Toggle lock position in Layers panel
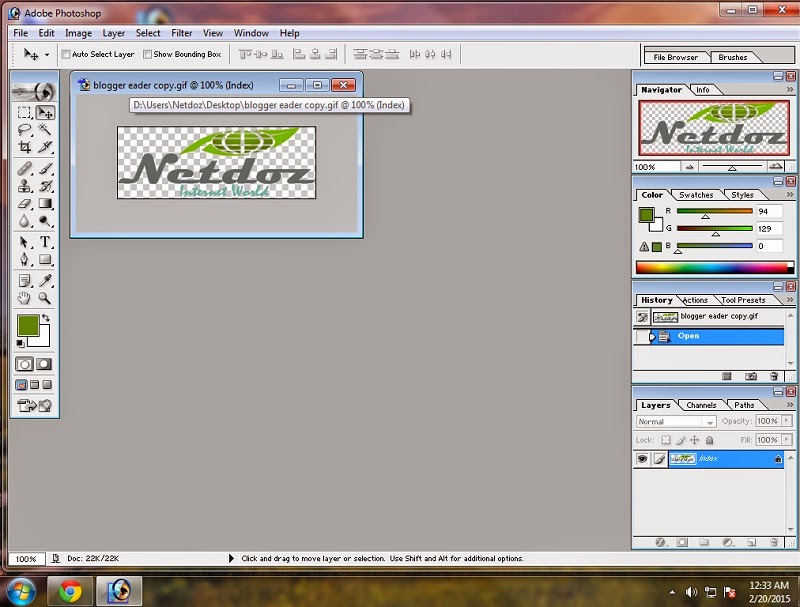The image size is (800, 607). coord(694,440)
